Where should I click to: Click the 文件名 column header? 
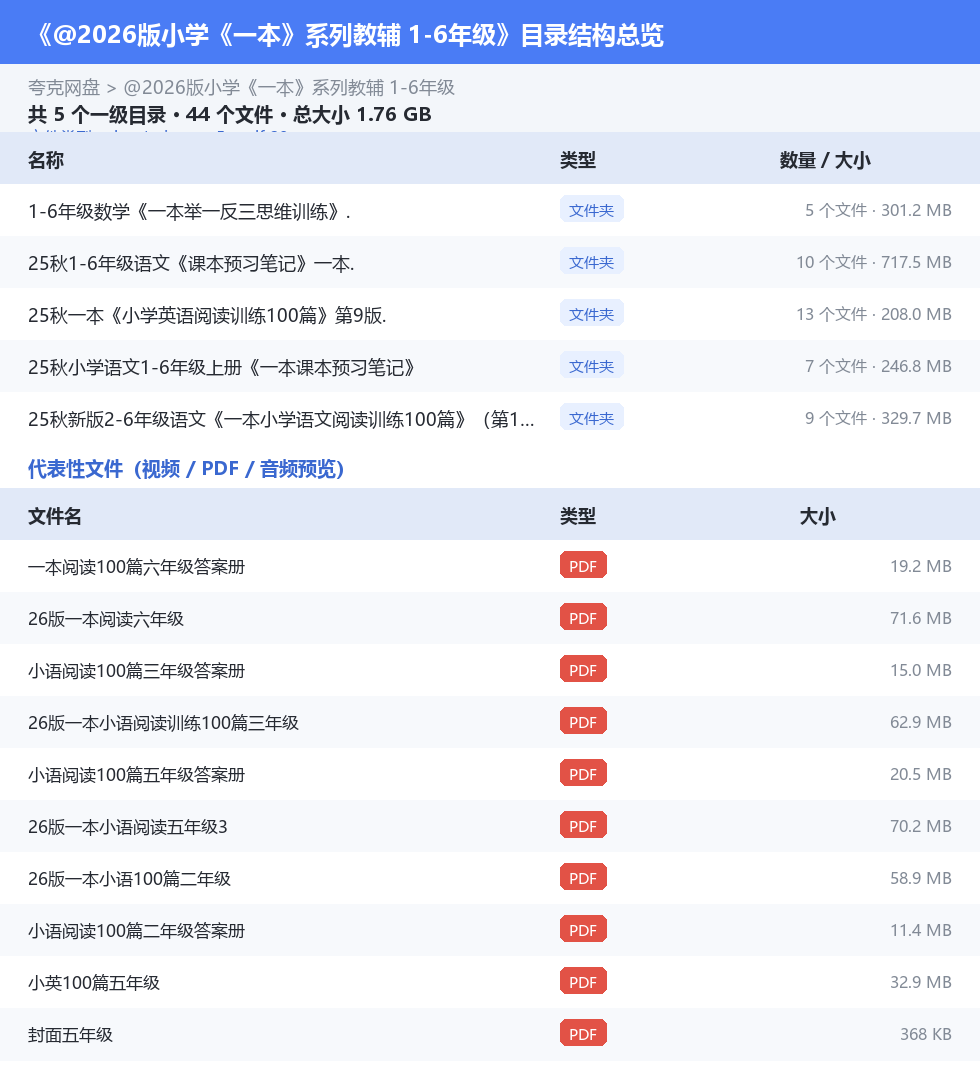(55, 516)
